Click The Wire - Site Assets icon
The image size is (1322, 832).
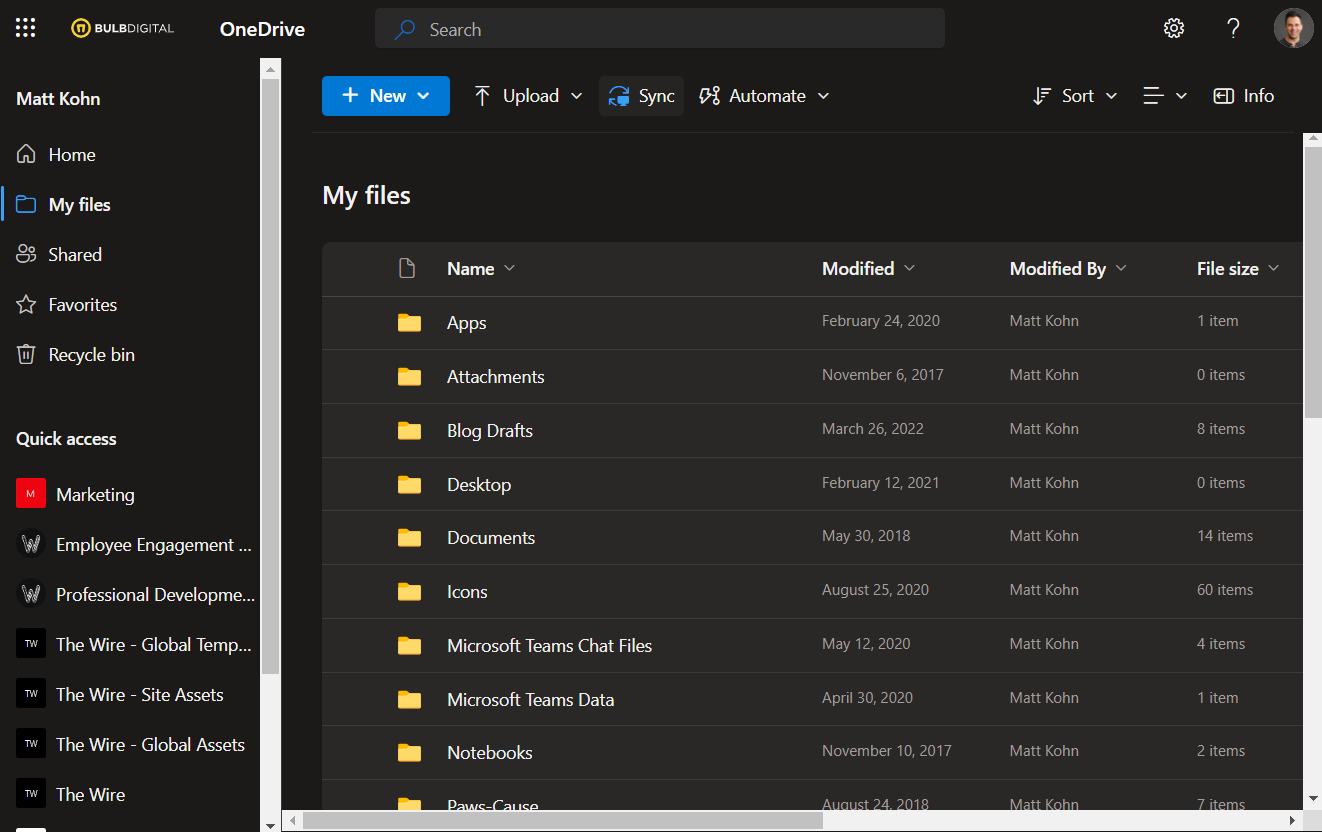coord(31,694)
